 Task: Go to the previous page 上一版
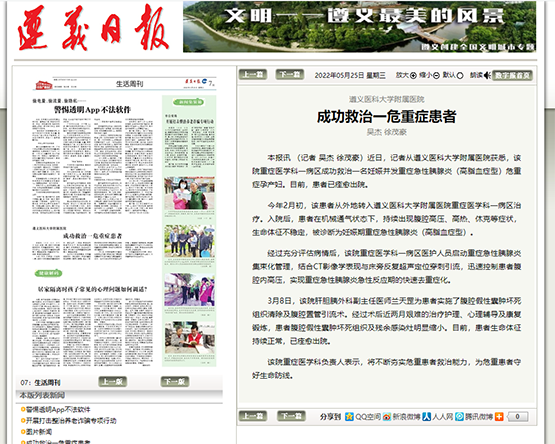113,382
